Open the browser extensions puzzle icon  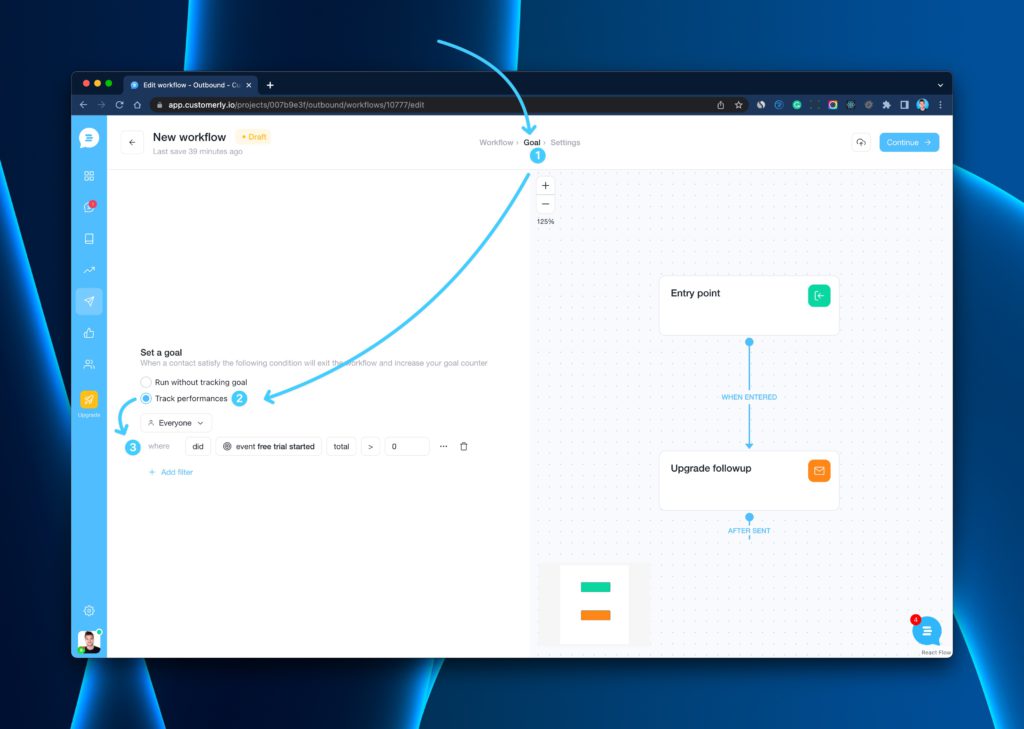[886, 105]
